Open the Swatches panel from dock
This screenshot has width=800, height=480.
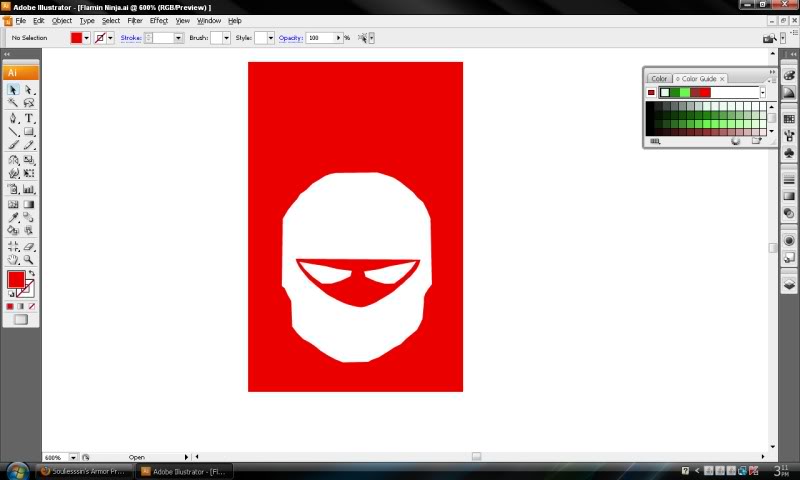(789, 119)
